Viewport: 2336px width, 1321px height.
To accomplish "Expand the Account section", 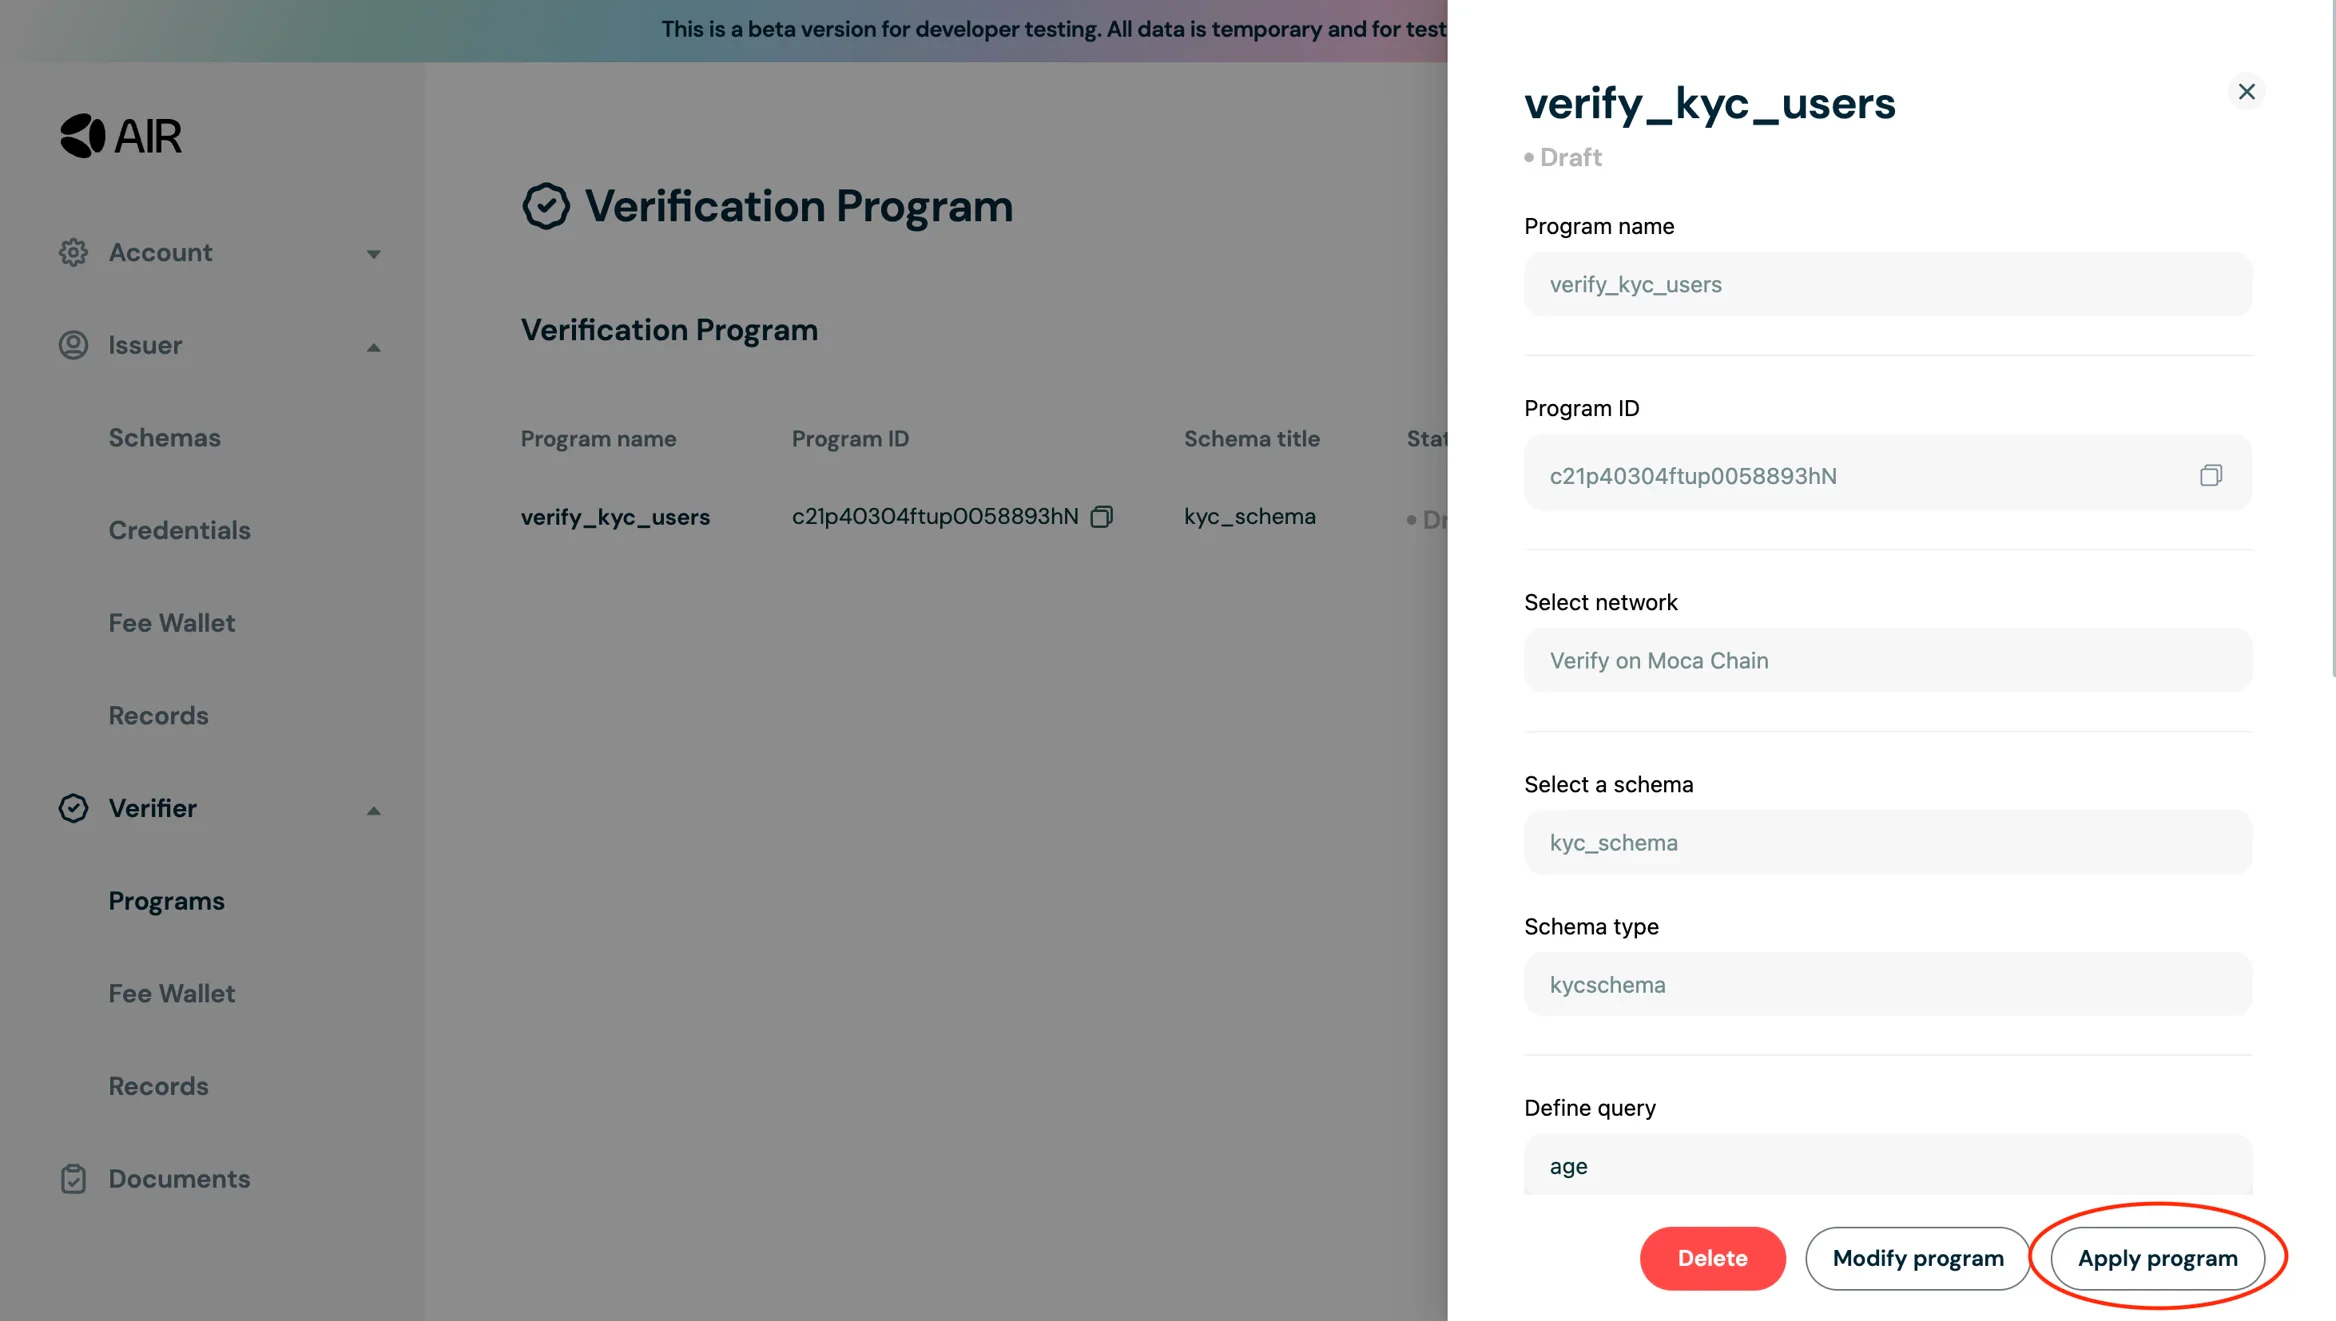I will point(373,253).
